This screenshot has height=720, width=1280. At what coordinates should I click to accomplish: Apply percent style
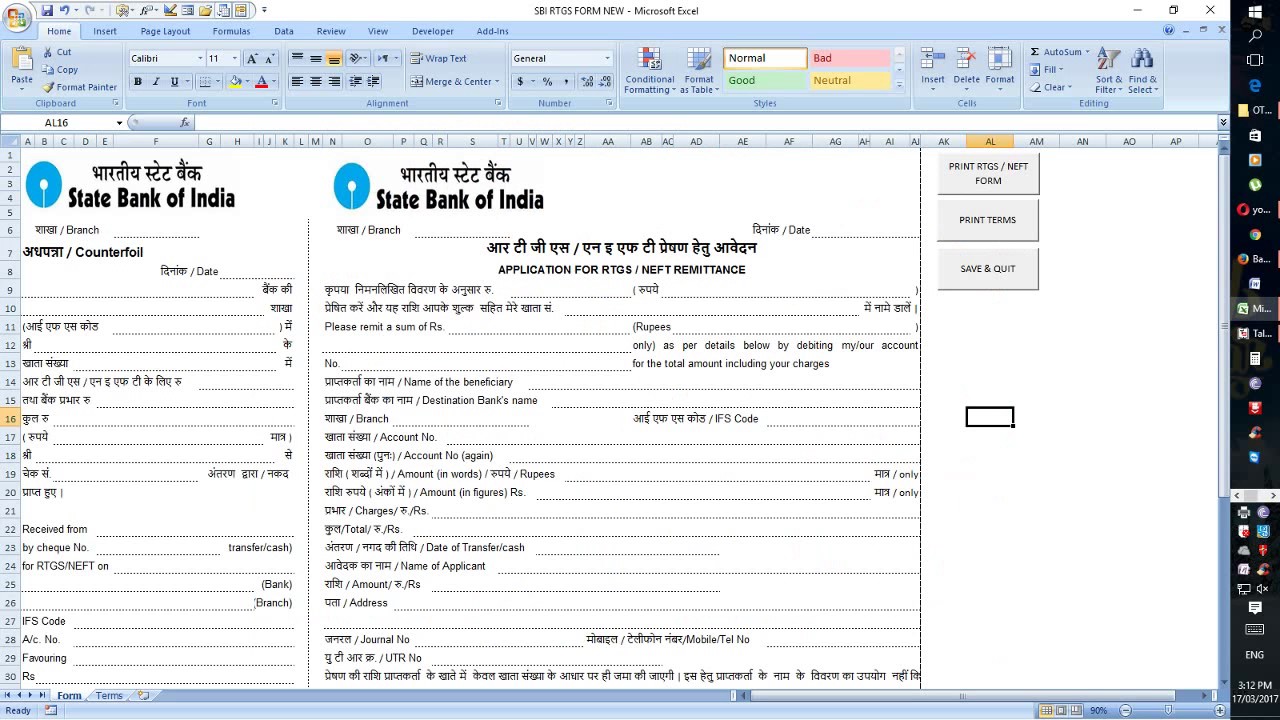pos(547,82)
